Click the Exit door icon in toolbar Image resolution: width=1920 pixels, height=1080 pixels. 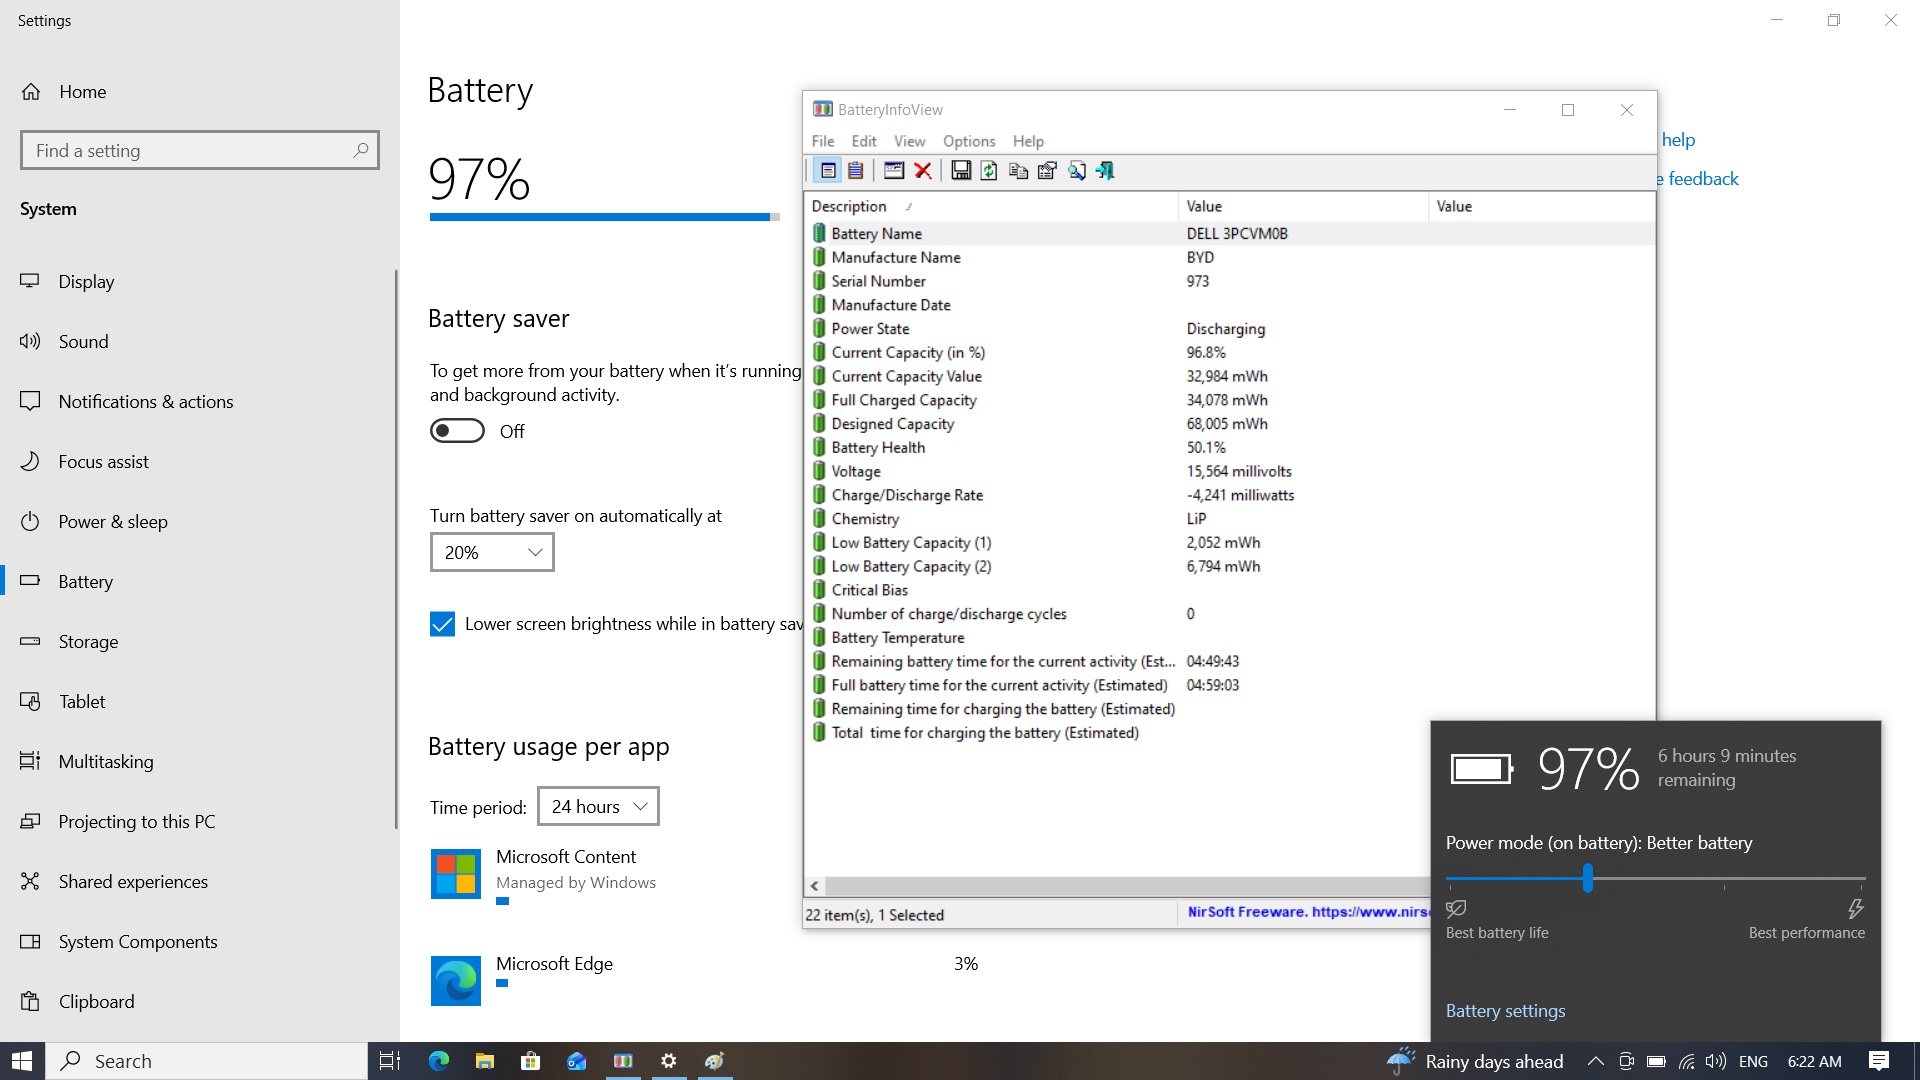coord(1105,170)
